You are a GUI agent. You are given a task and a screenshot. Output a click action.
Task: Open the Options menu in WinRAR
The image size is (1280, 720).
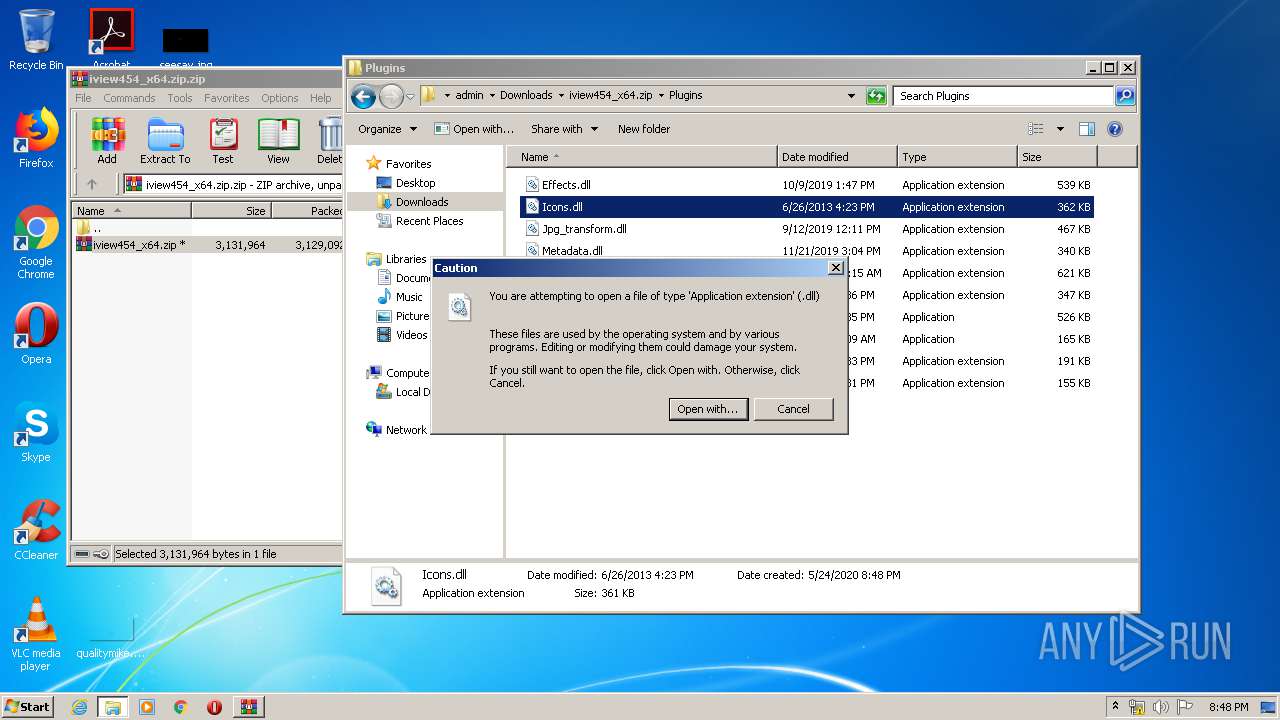(280, 98)
